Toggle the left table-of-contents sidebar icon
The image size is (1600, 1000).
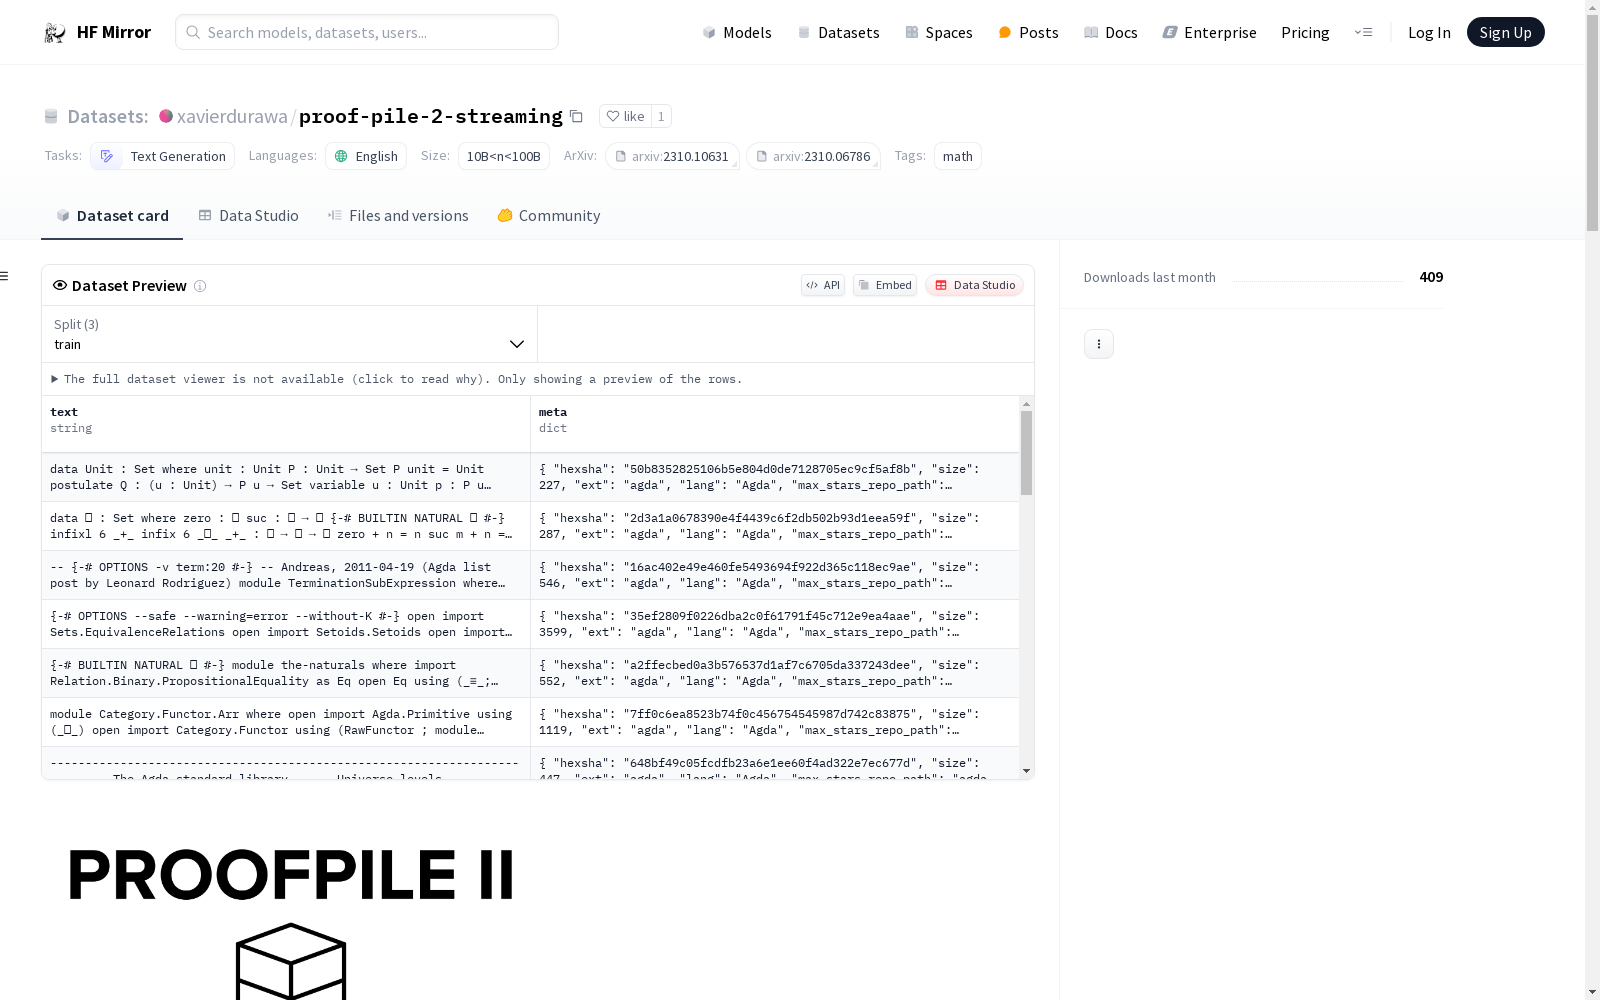5,276
